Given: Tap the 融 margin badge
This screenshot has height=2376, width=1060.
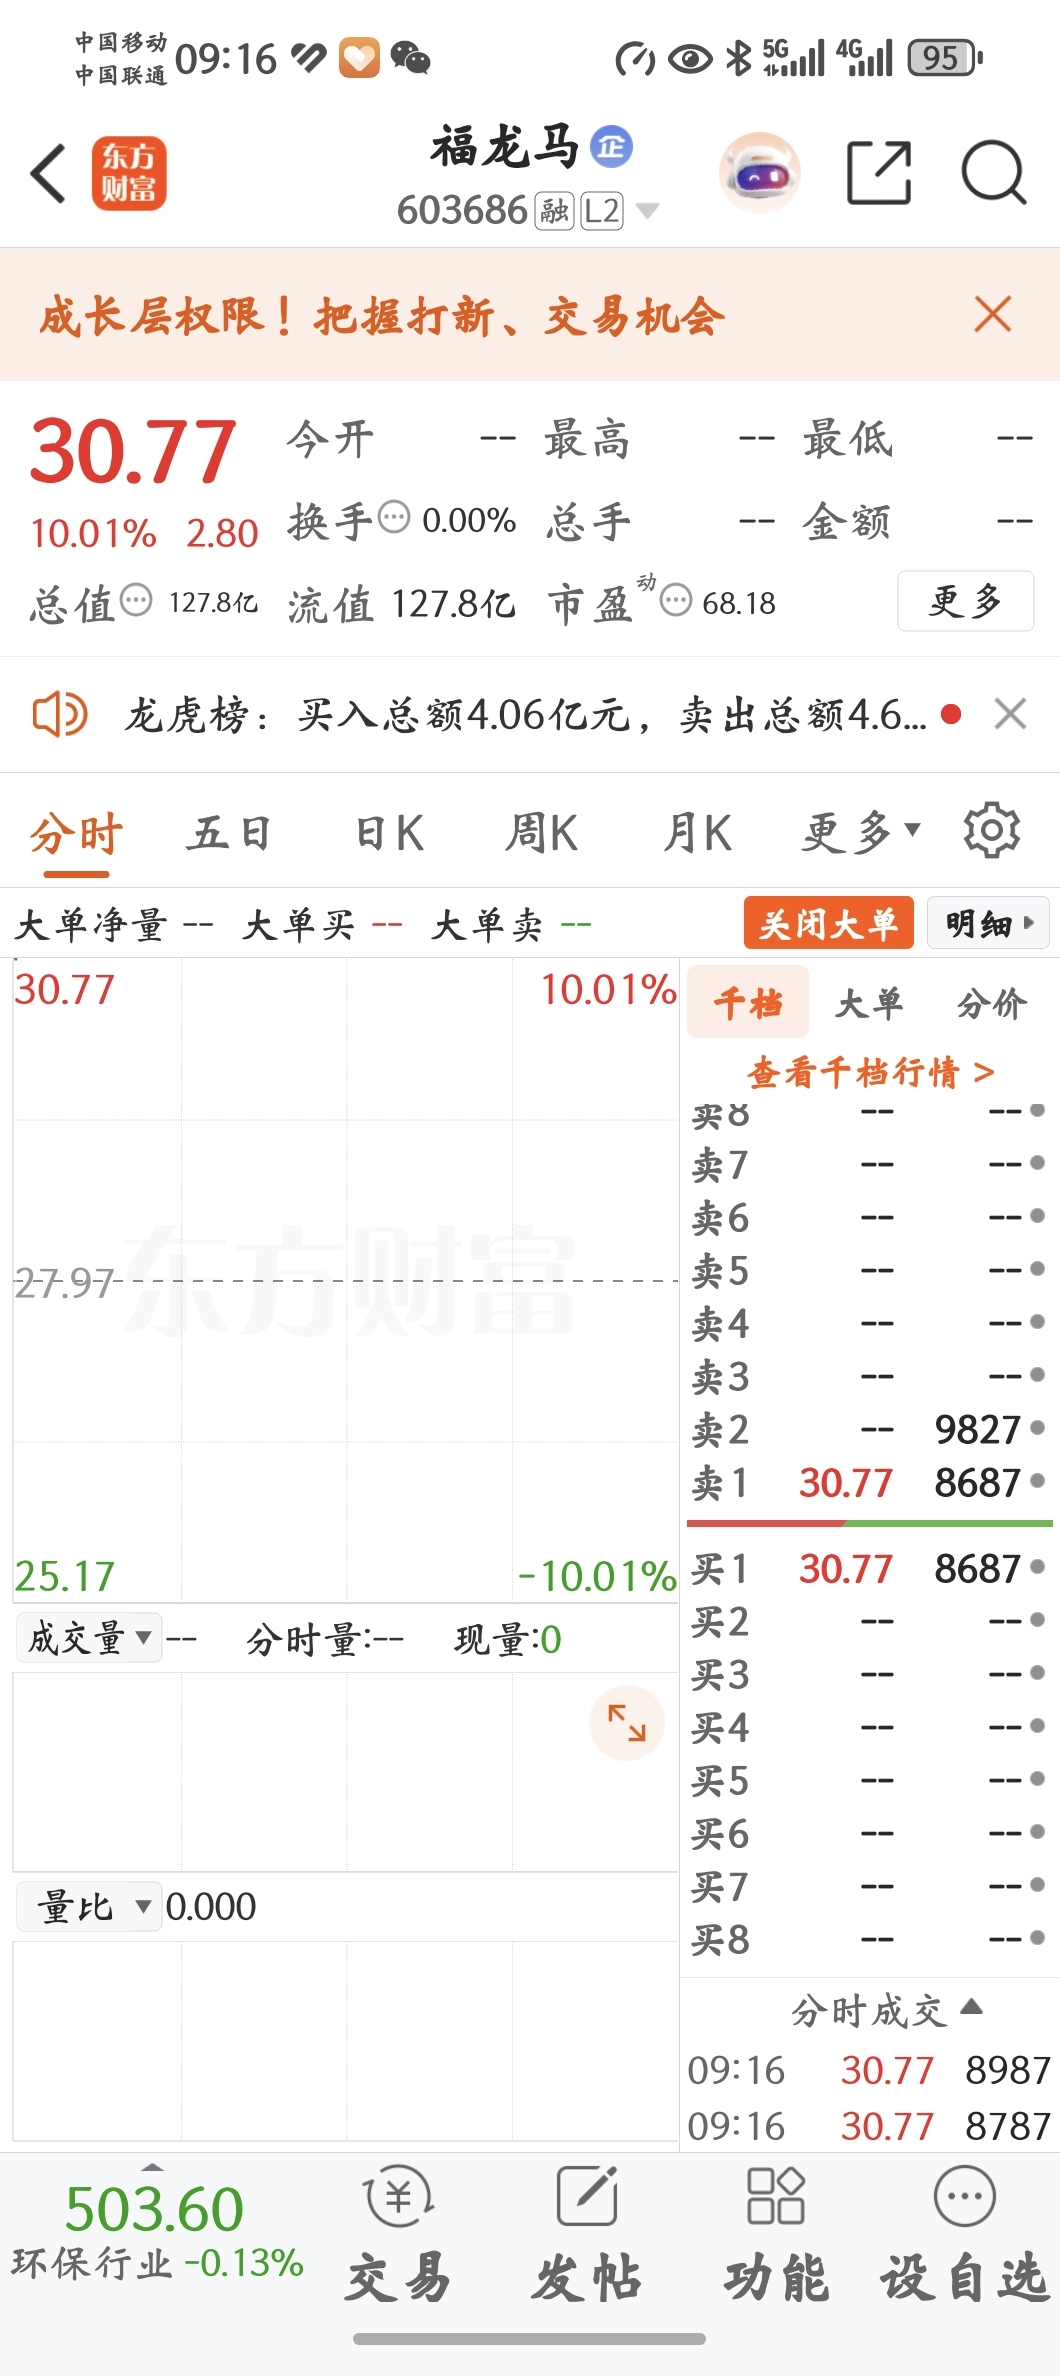Looking at the screenshot, I should tap(554, 211).
